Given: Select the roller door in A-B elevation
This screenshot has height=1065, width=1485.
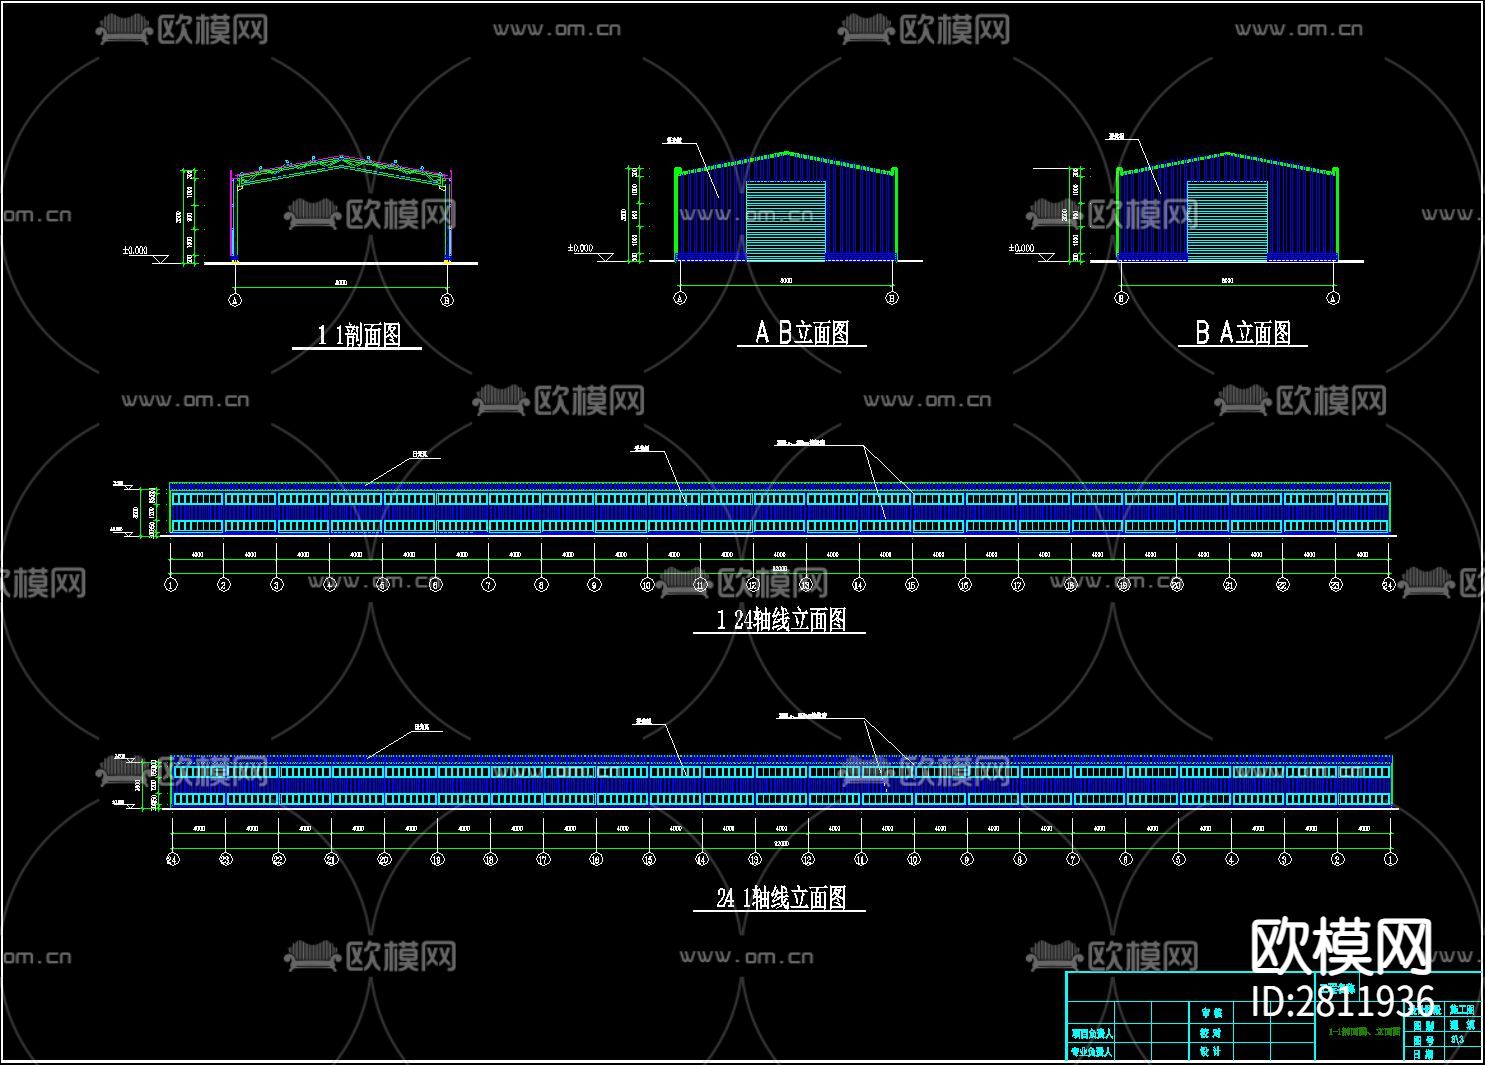Looking at the screenshot, I should pos(786,221).
